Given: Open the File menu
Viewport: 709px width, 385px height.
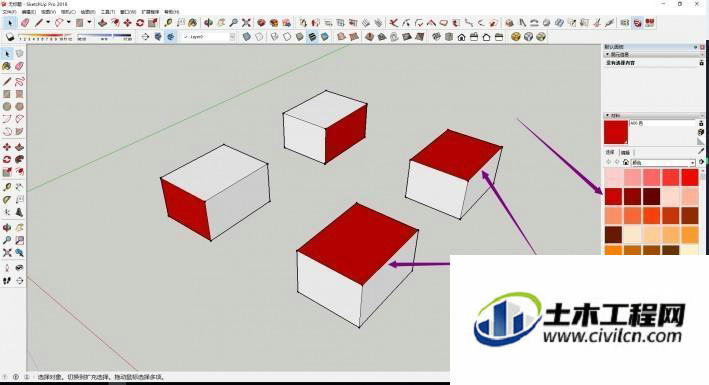Looking at the screenshot, I should click(x=9, y=12).
